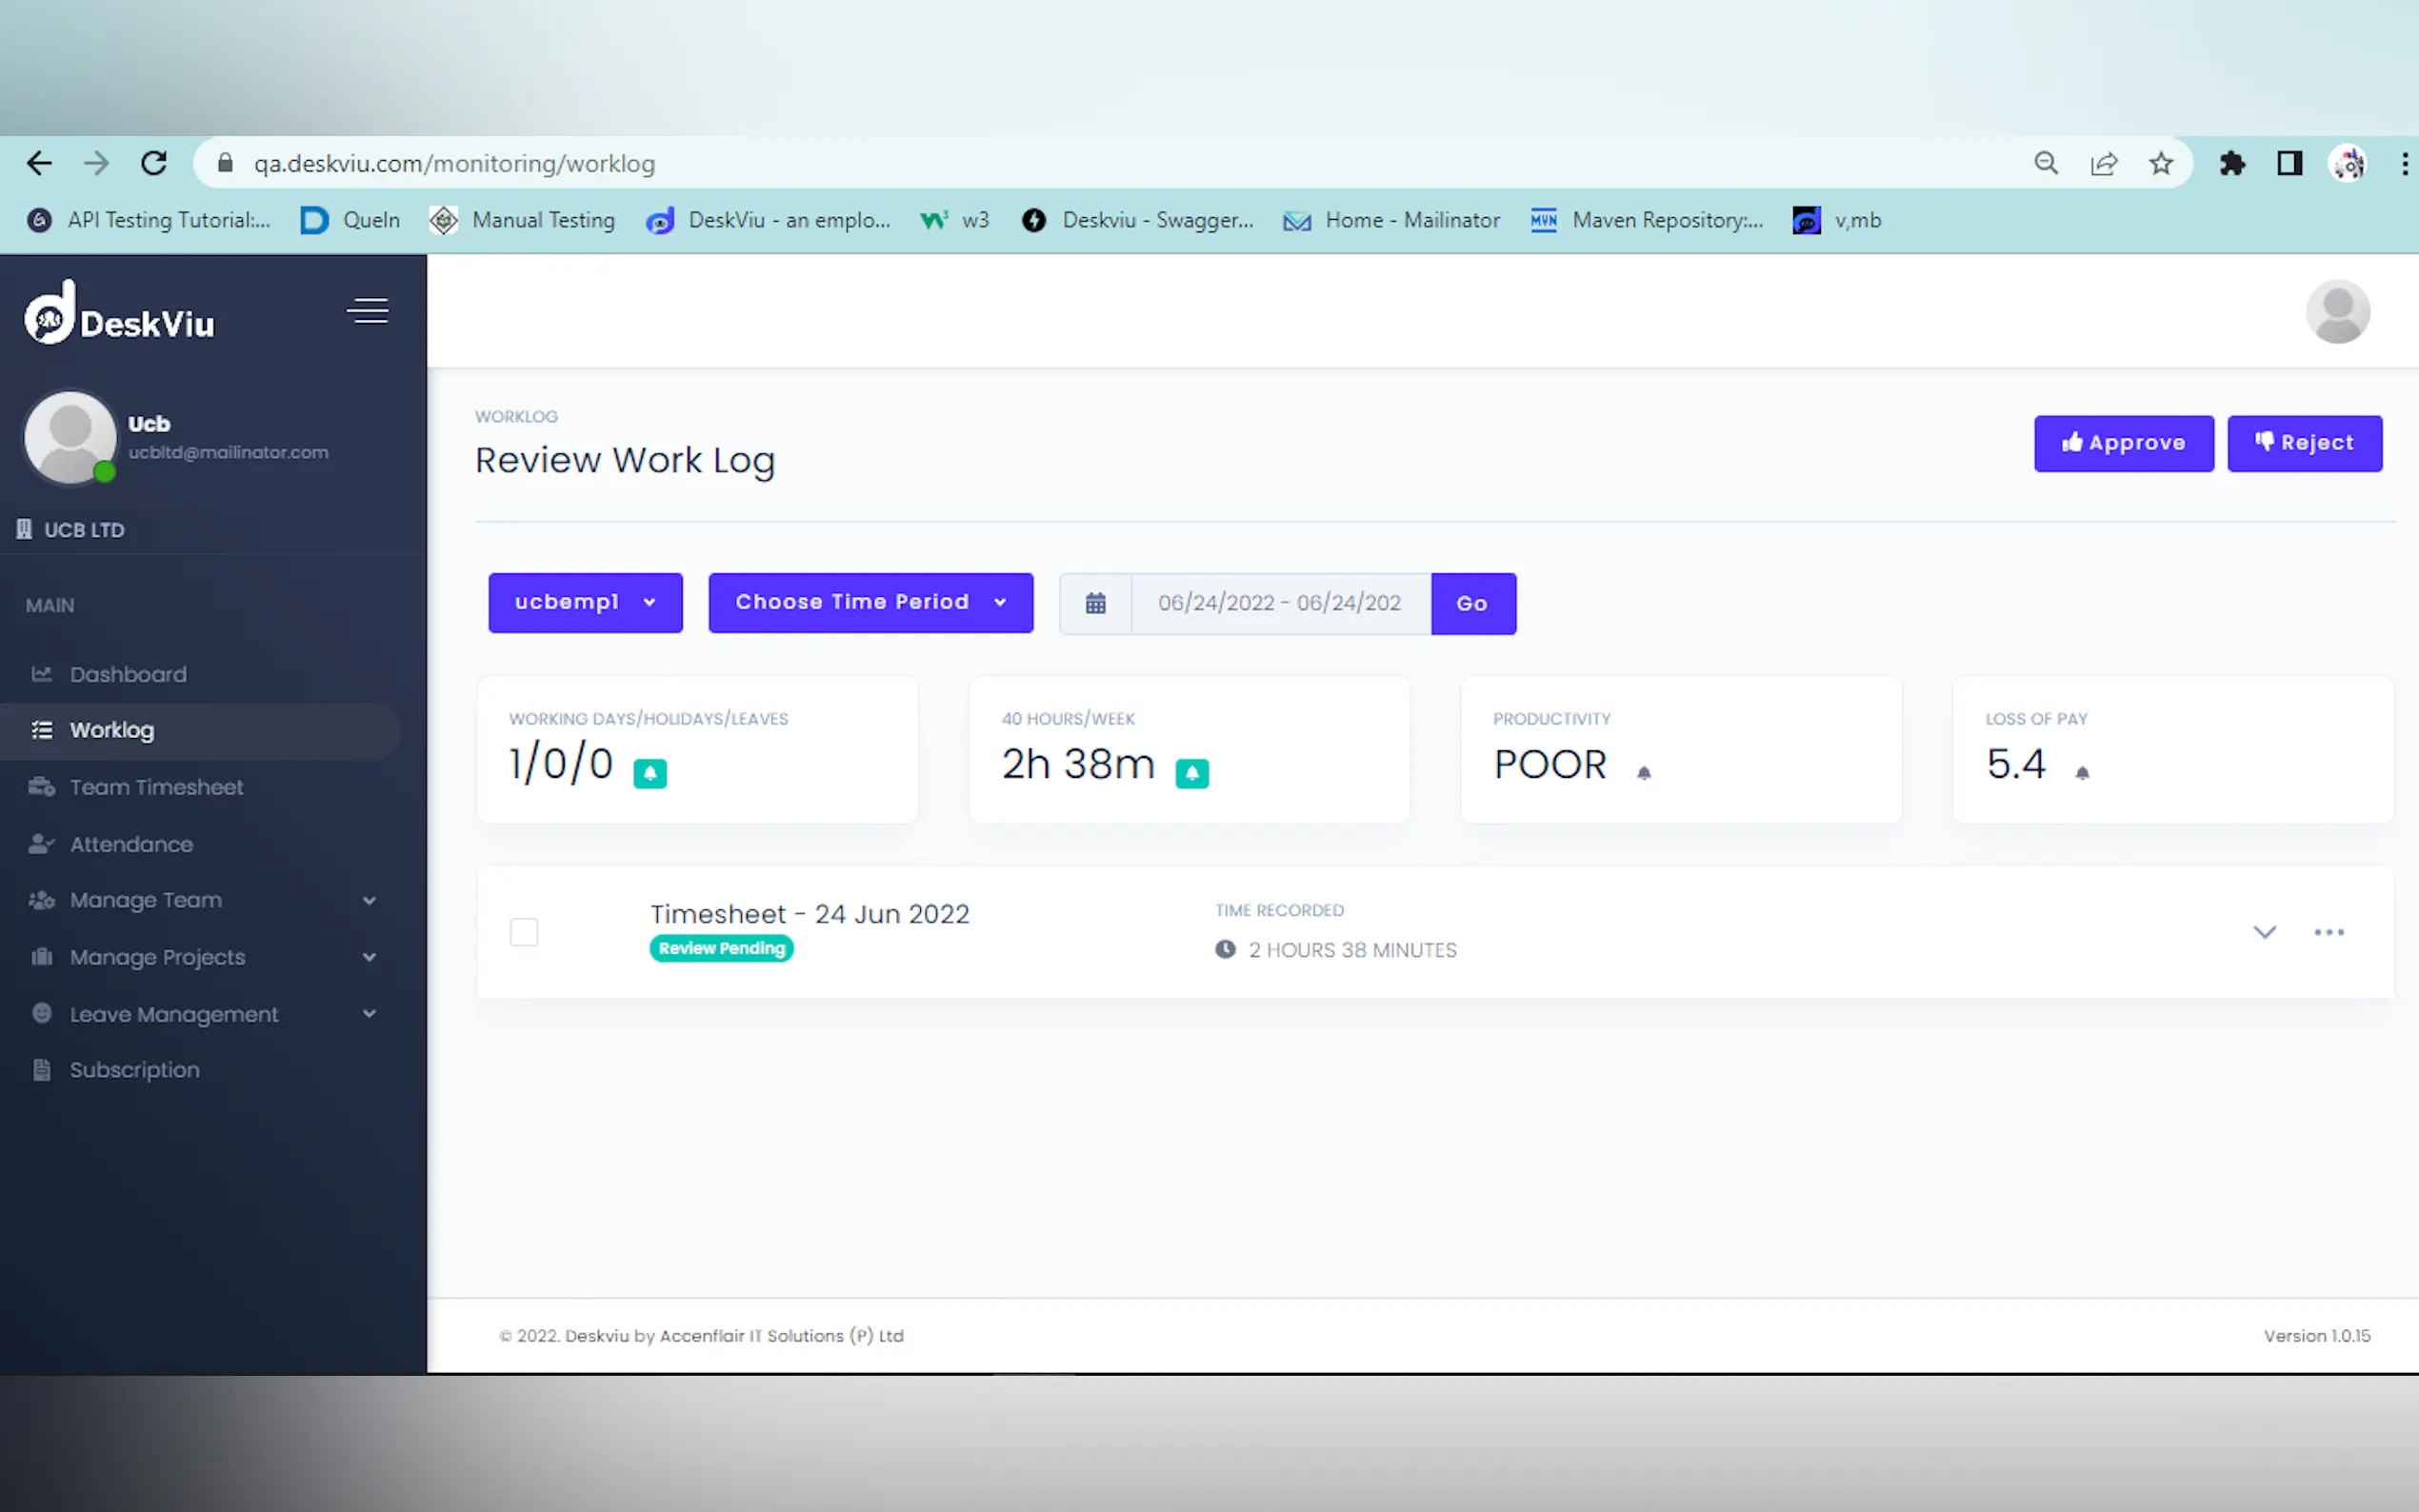Screen dimensions: 2419x1512
Task: Click the calendar icon beside date range
Action: pos(1095,603)
